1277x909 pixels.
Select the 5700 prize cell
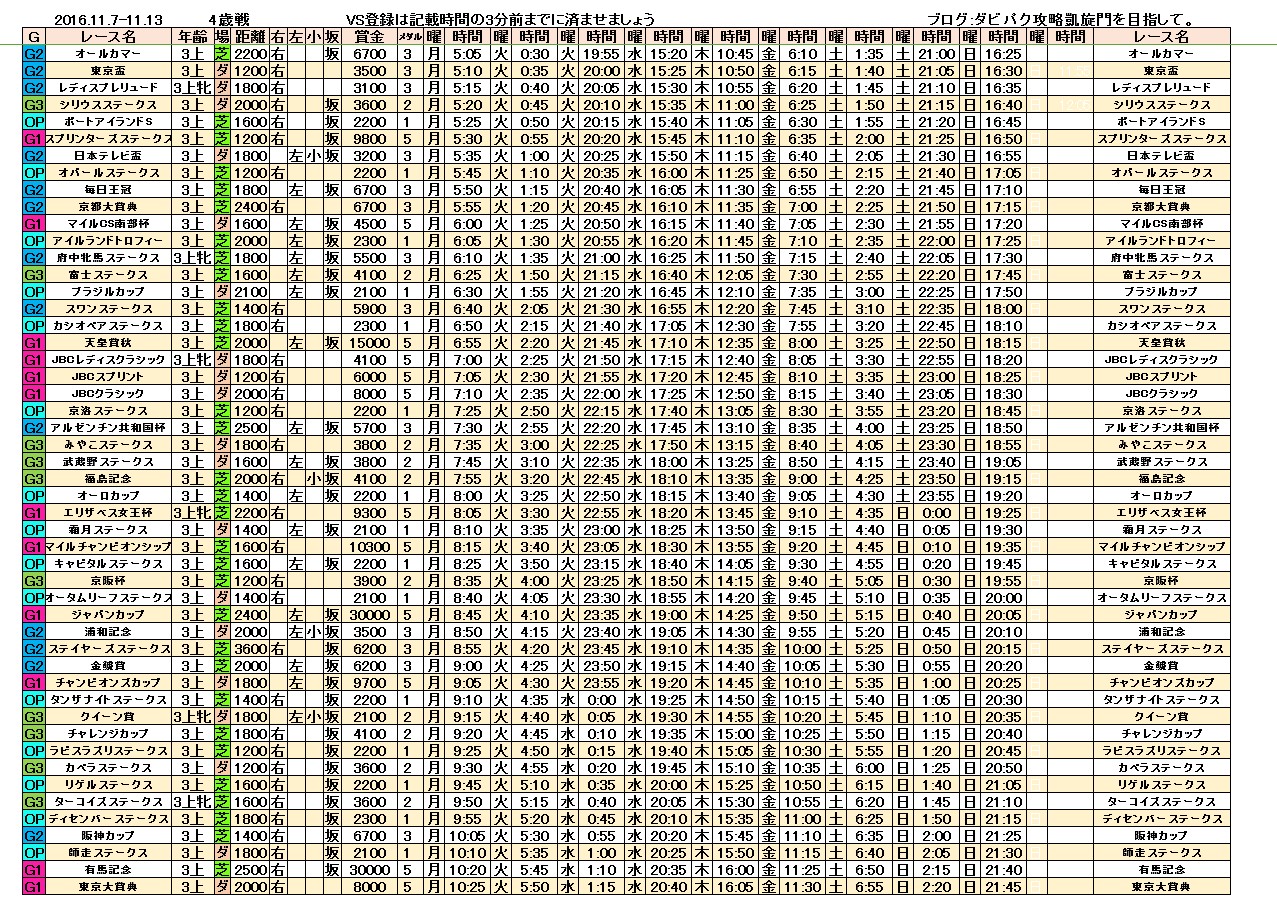click(x=370, y=427)
